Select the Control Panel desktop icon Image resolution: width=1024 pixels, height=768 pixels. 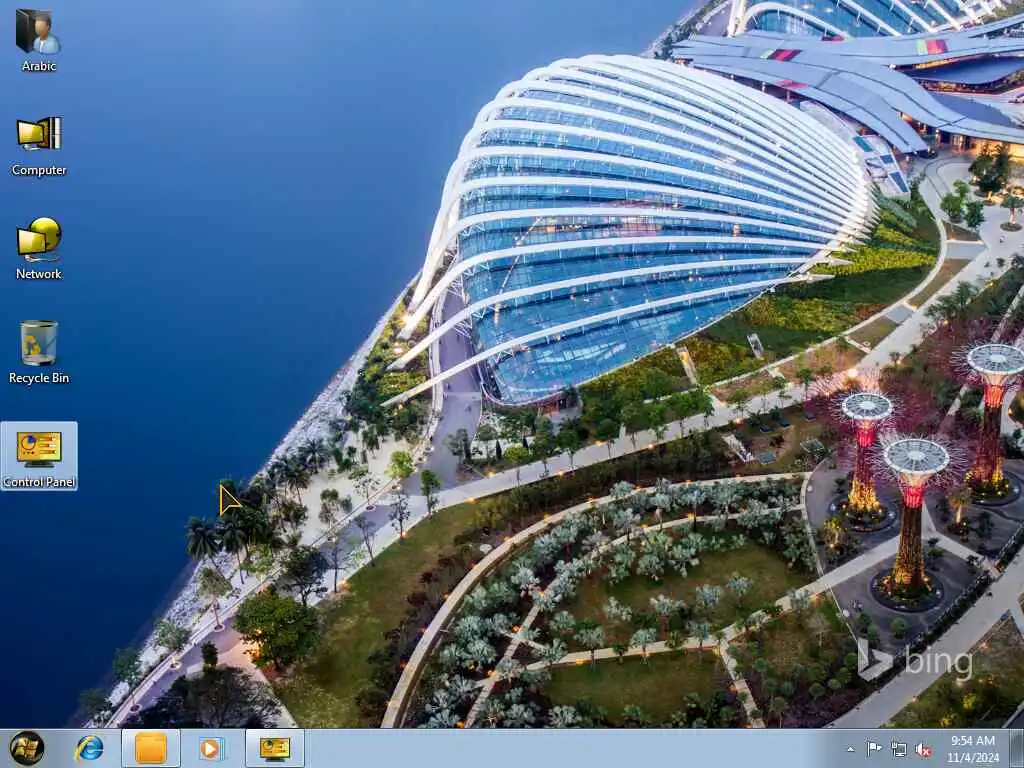[x=39, y=456]
